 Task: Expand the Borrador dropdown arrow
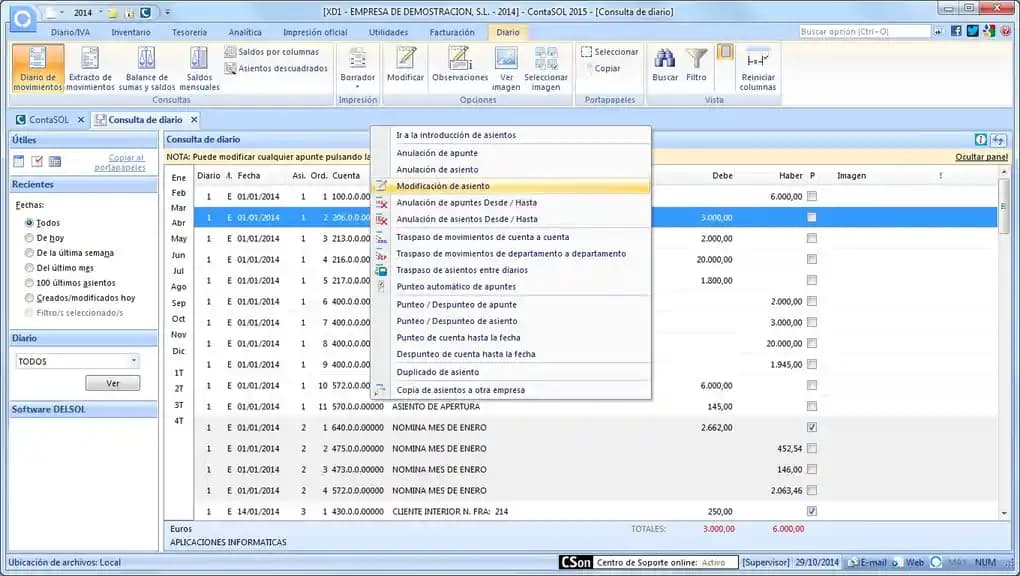coord(358,87)
